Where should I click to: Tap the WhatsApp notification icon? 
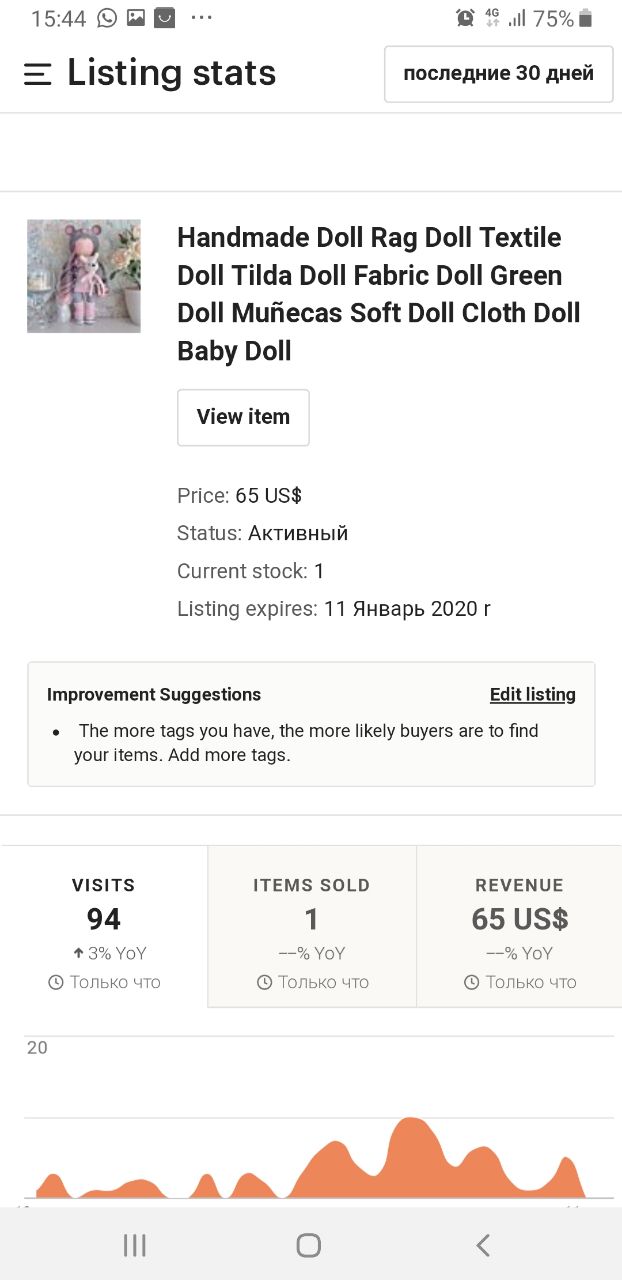point(107,18)
